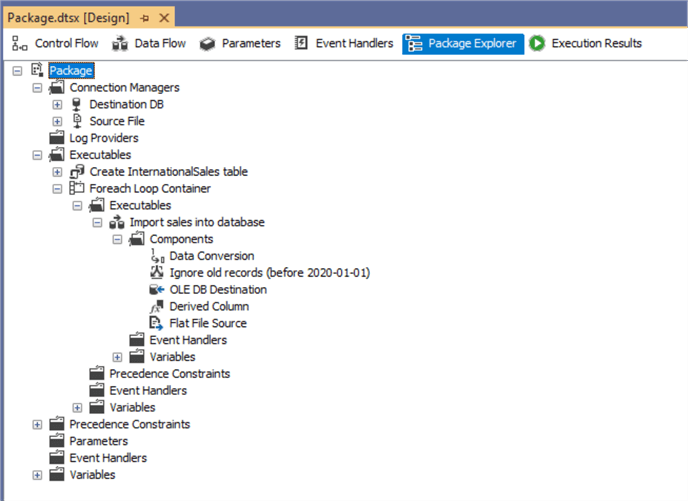Screen dimensions: 688x501
Task: Select the Data Conversion component label
Action: click(212, 256)
